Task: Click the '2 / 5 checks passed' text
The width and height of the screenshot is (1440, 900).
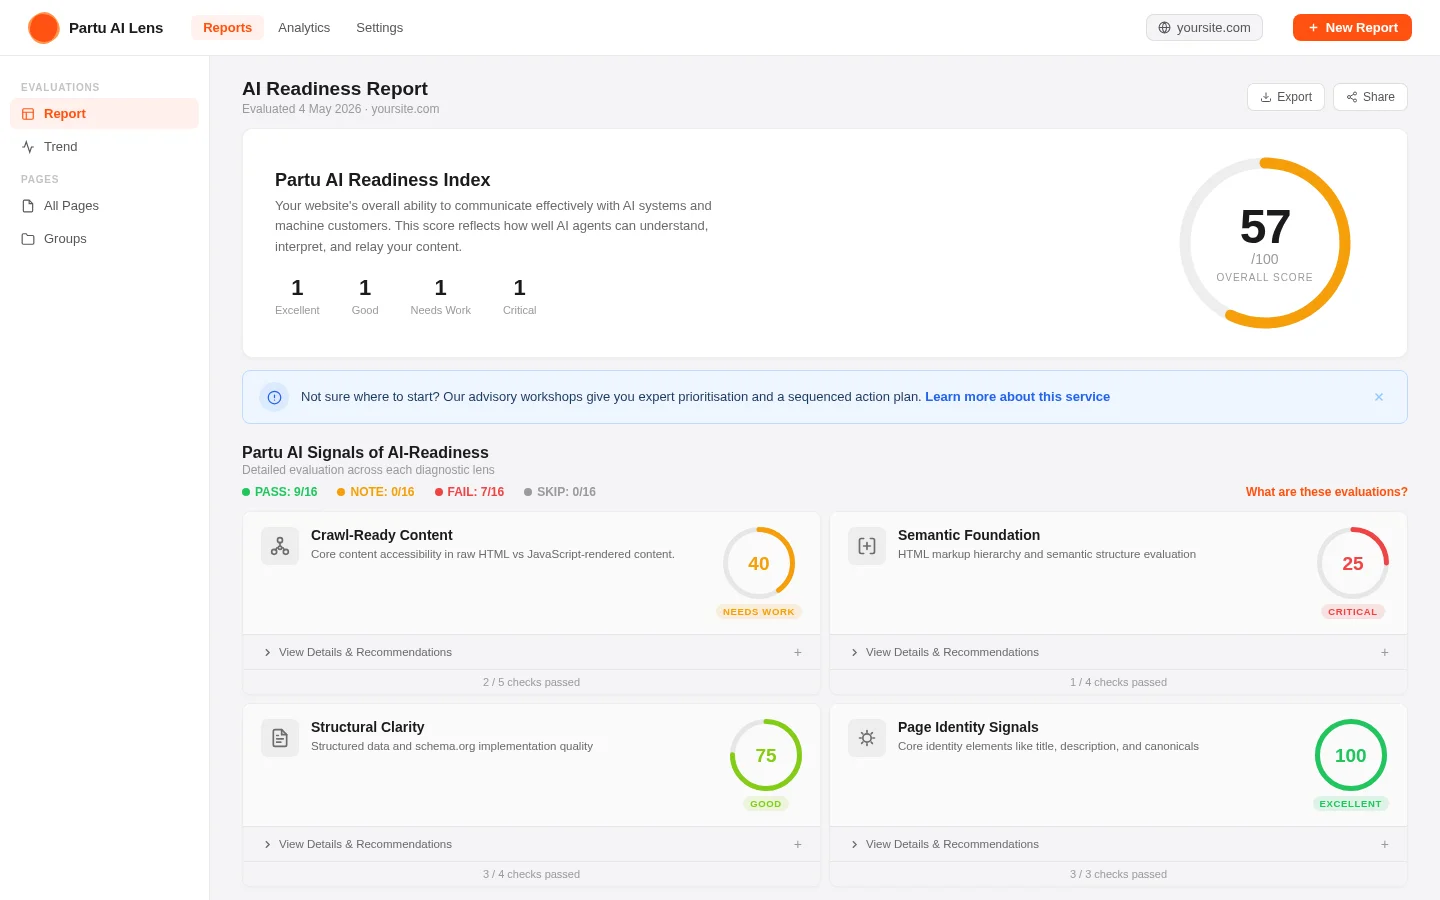Action: coord(531,682)
